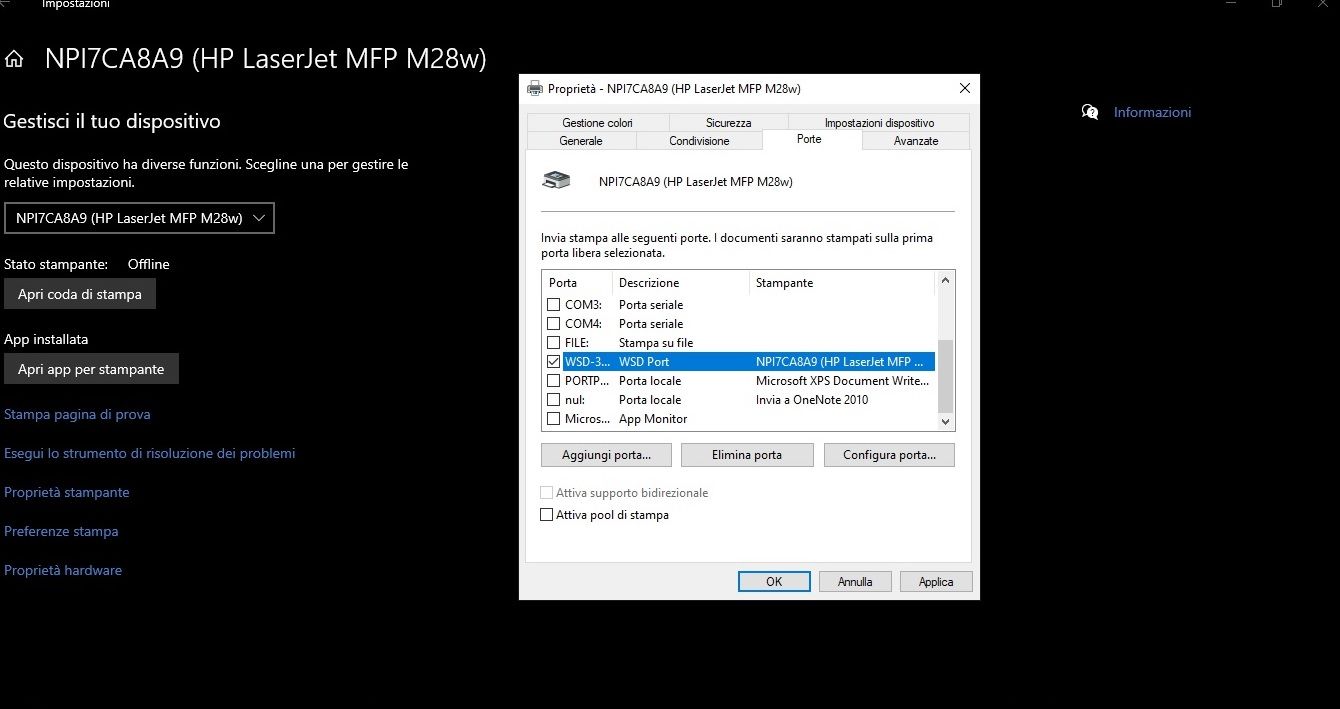Click the Applica button
This screenshot has width=1340, height=709.
tap(936, 582)
